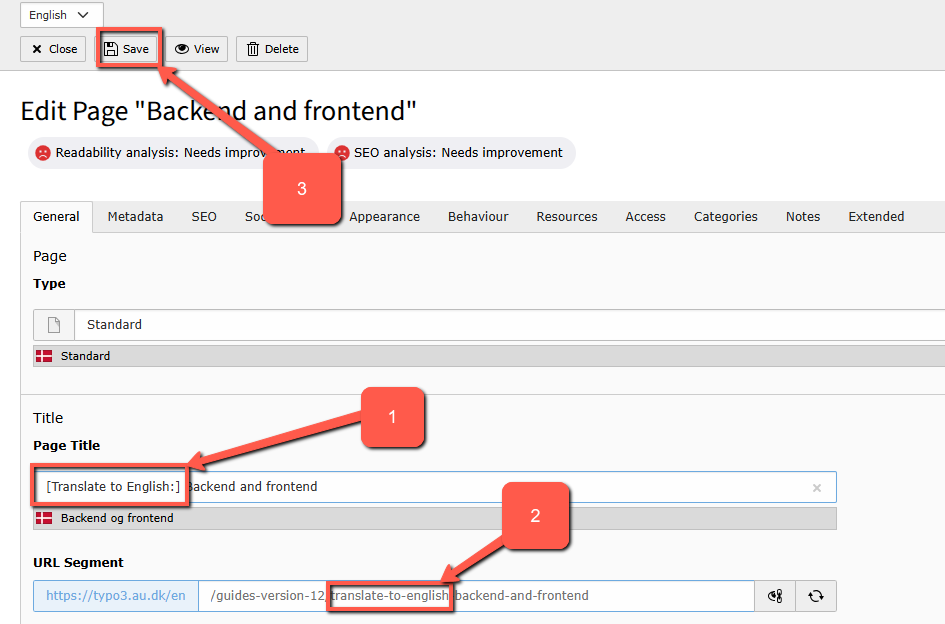
Task: Open the English language dropdown
Action: point(61,15)
